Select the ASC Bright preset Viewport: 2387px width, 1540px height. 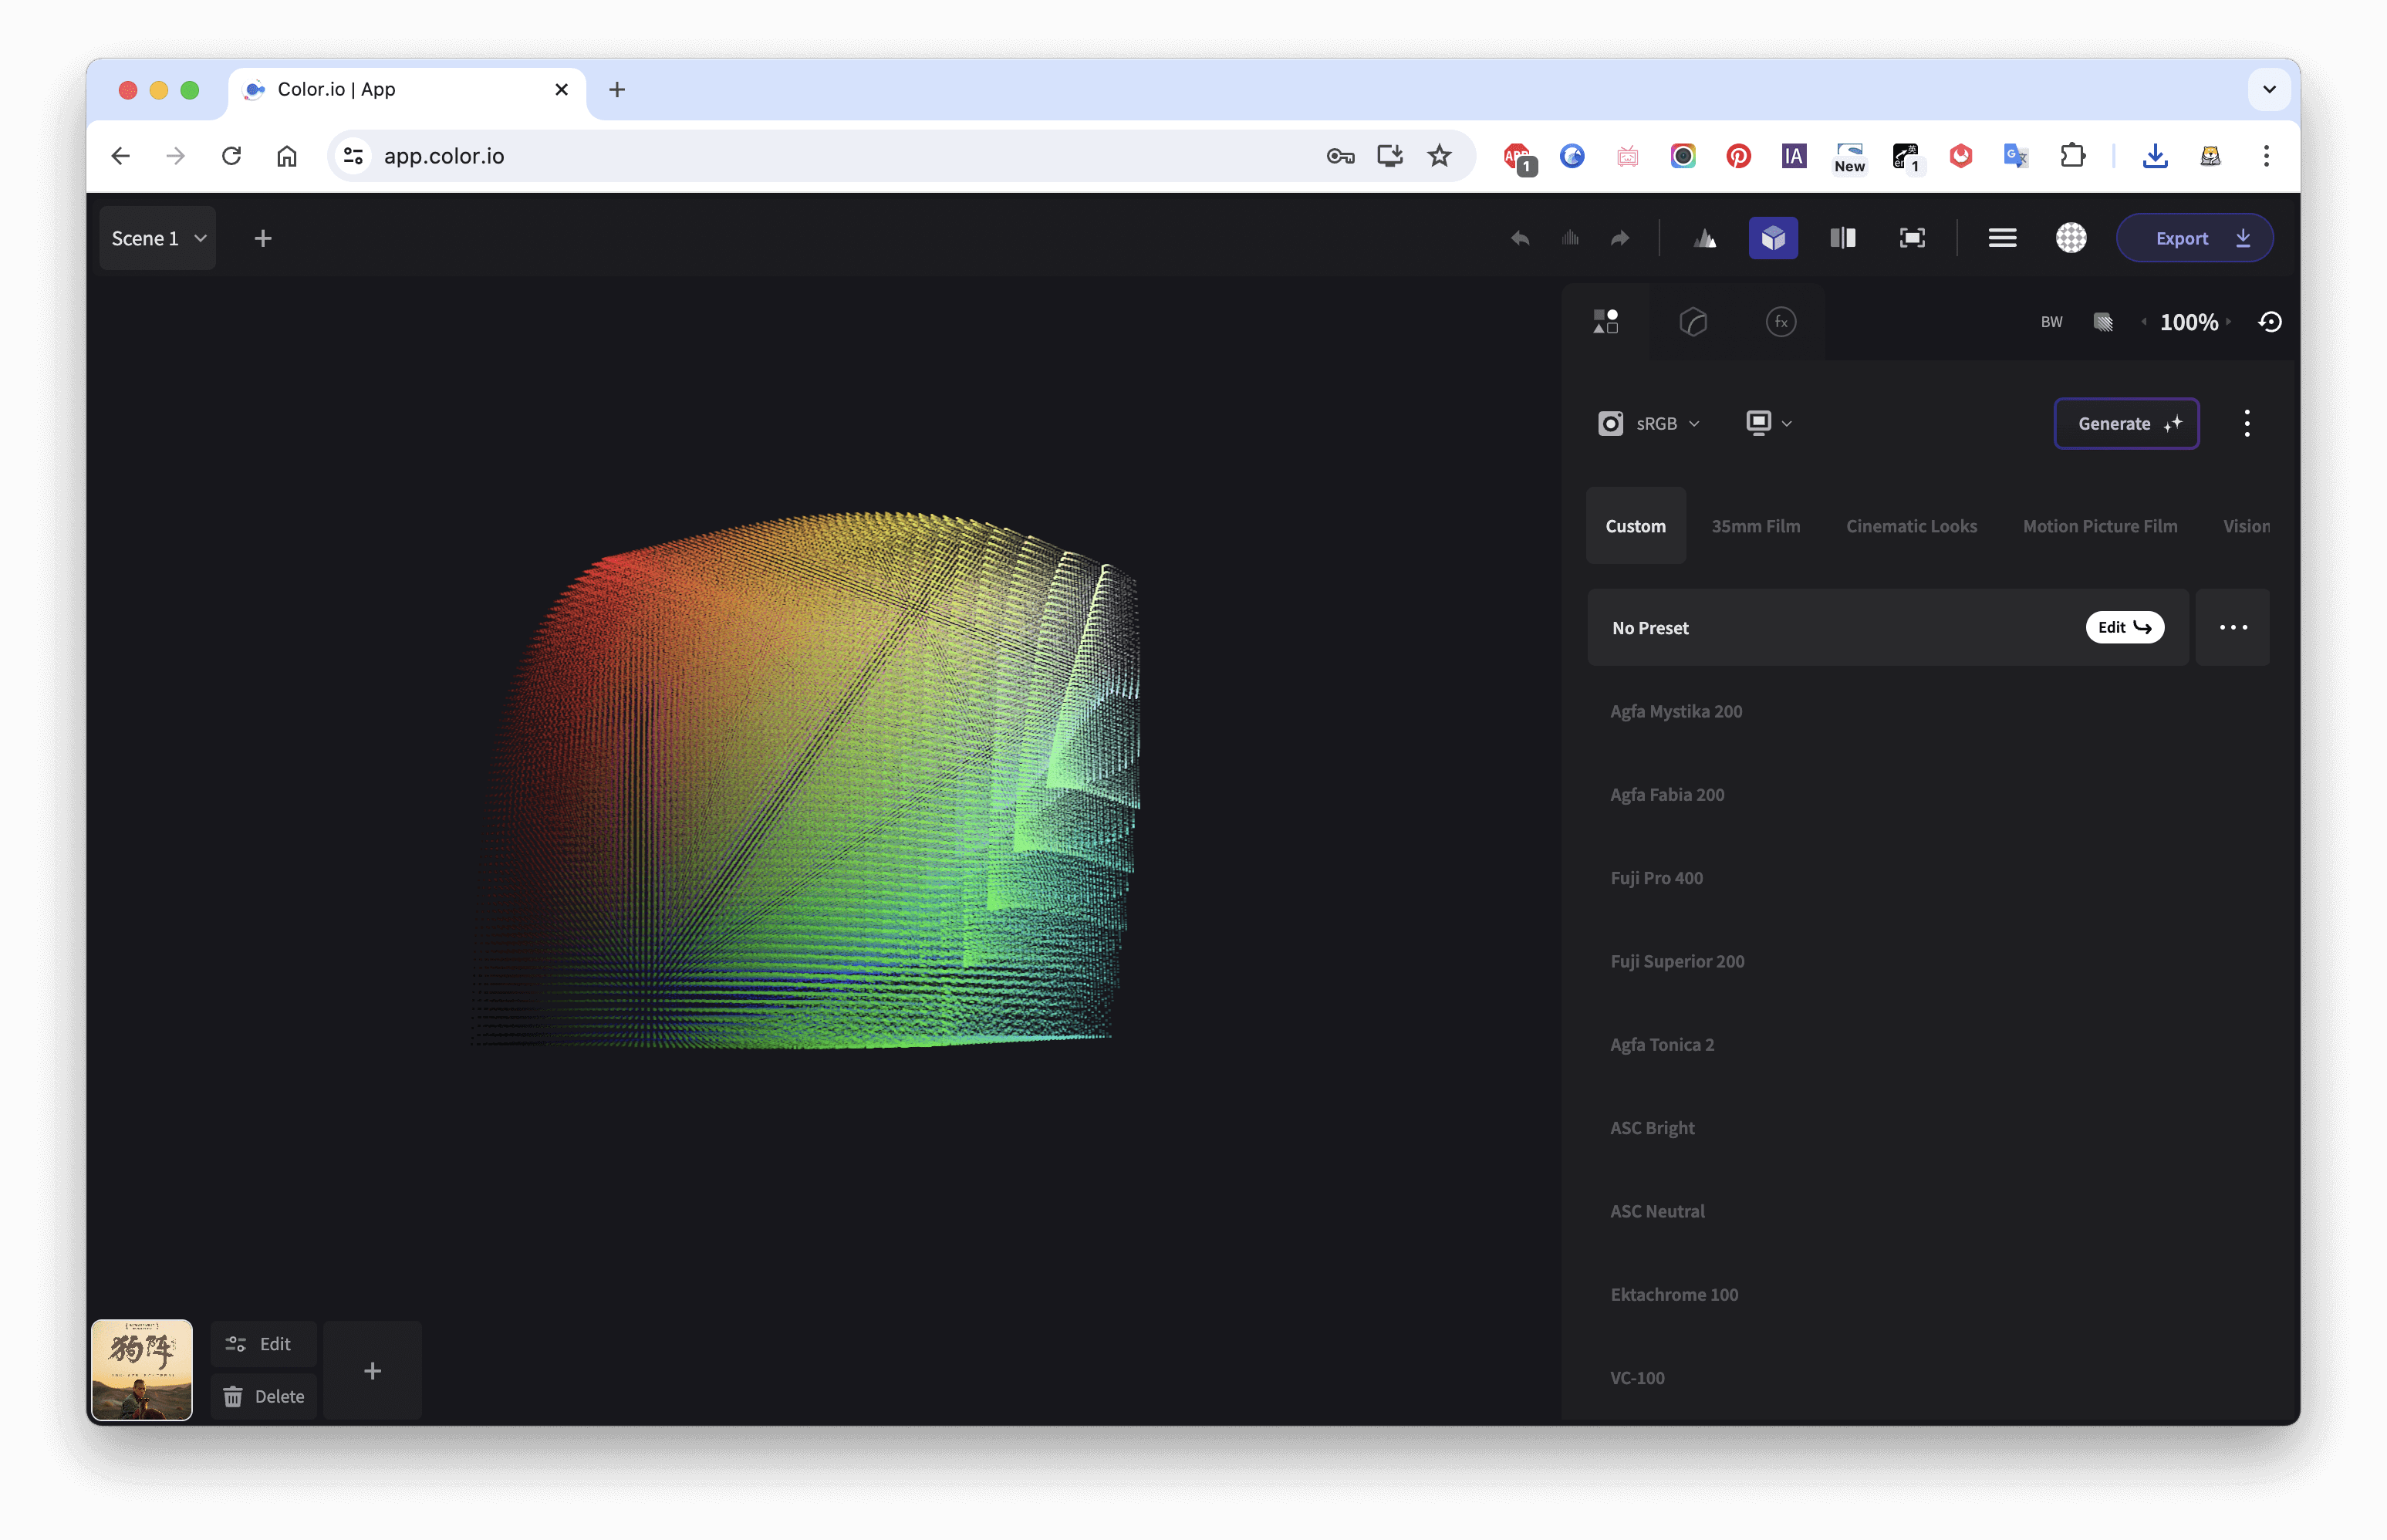[1652, 1128]
